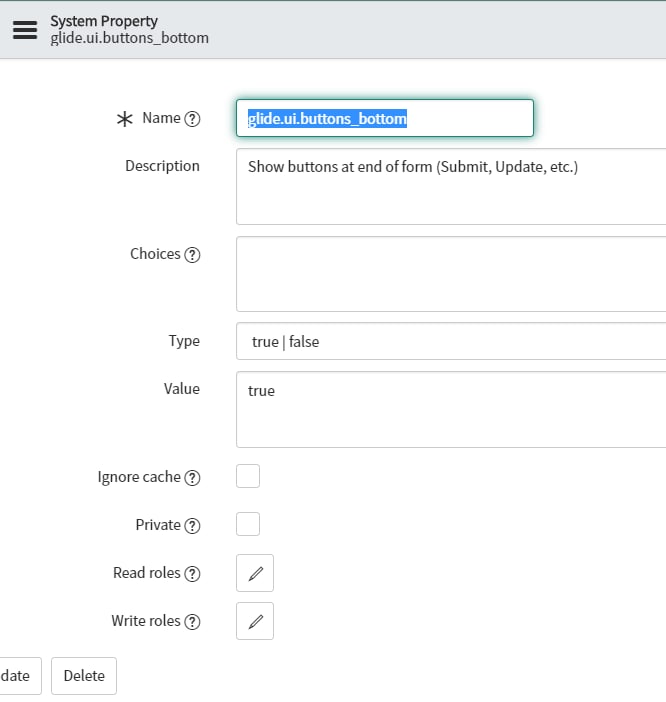This screenshot has height=702, width=666.
Task: Show help for Read roles
Action: 192,574
